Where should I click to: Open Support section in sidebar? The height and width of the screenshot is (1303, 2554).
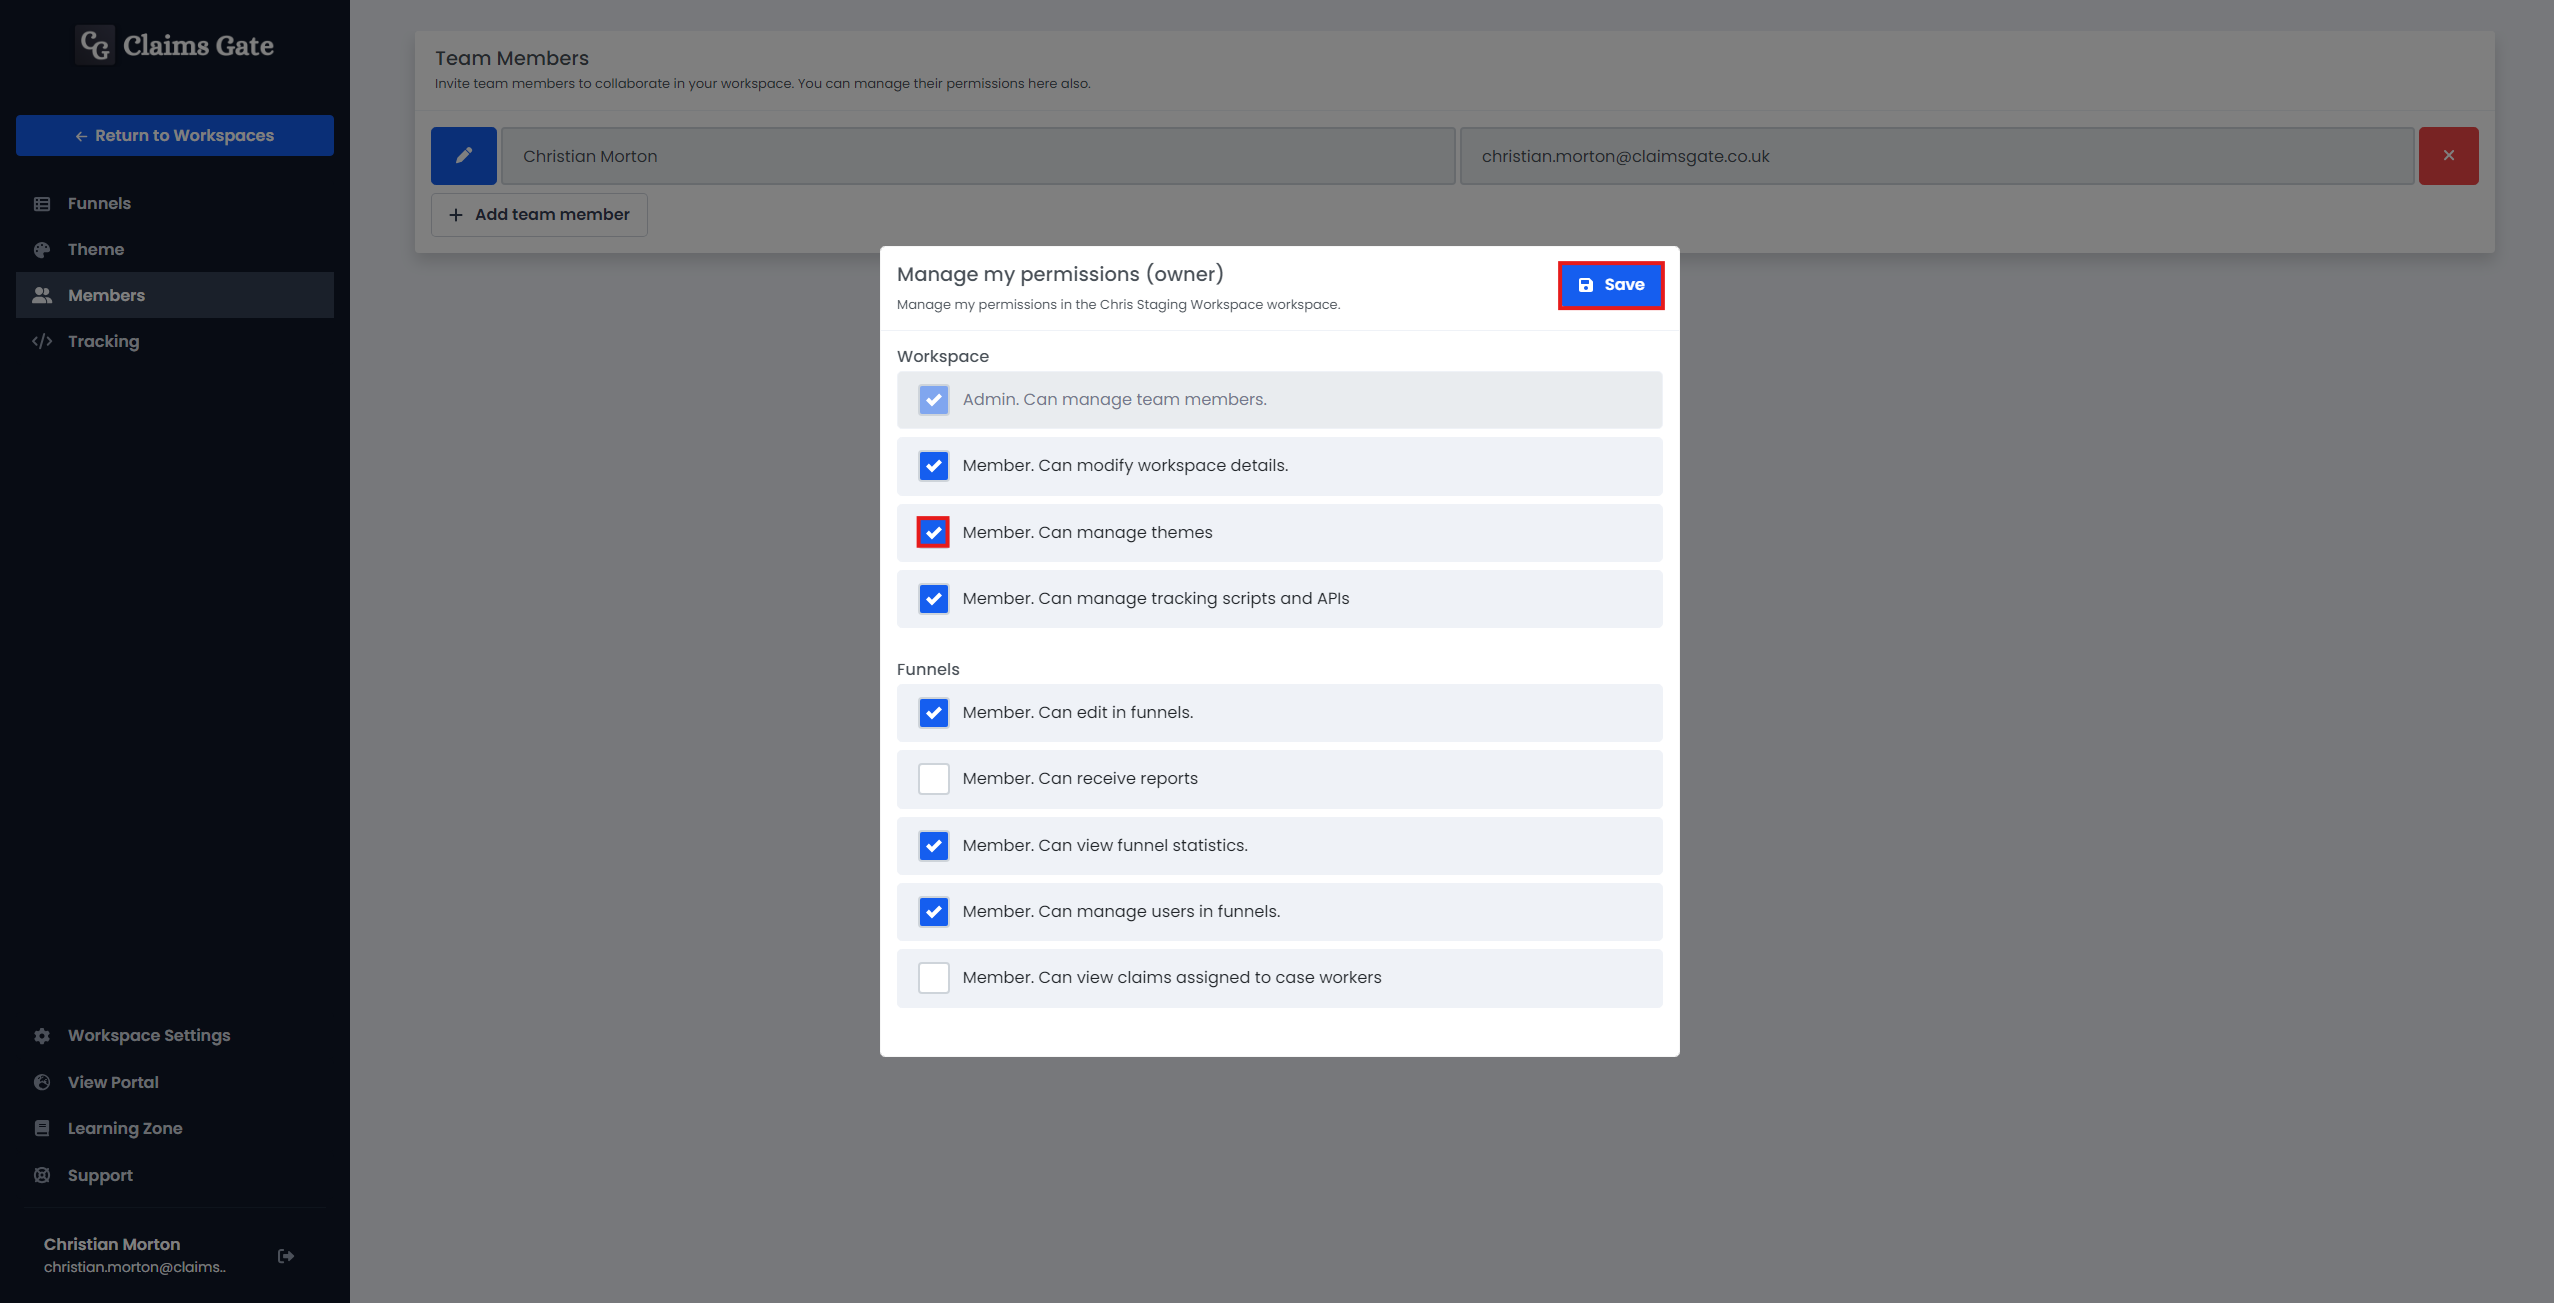[98, 1175]
